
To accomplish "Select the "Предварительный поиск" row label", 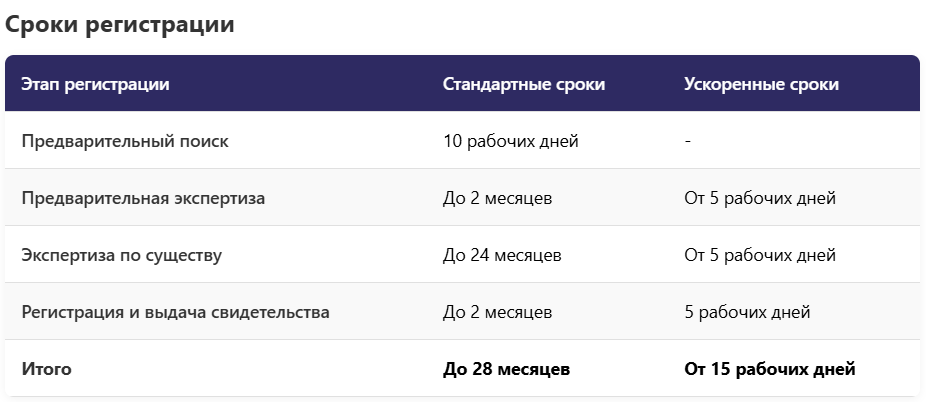I will [125, 141].
